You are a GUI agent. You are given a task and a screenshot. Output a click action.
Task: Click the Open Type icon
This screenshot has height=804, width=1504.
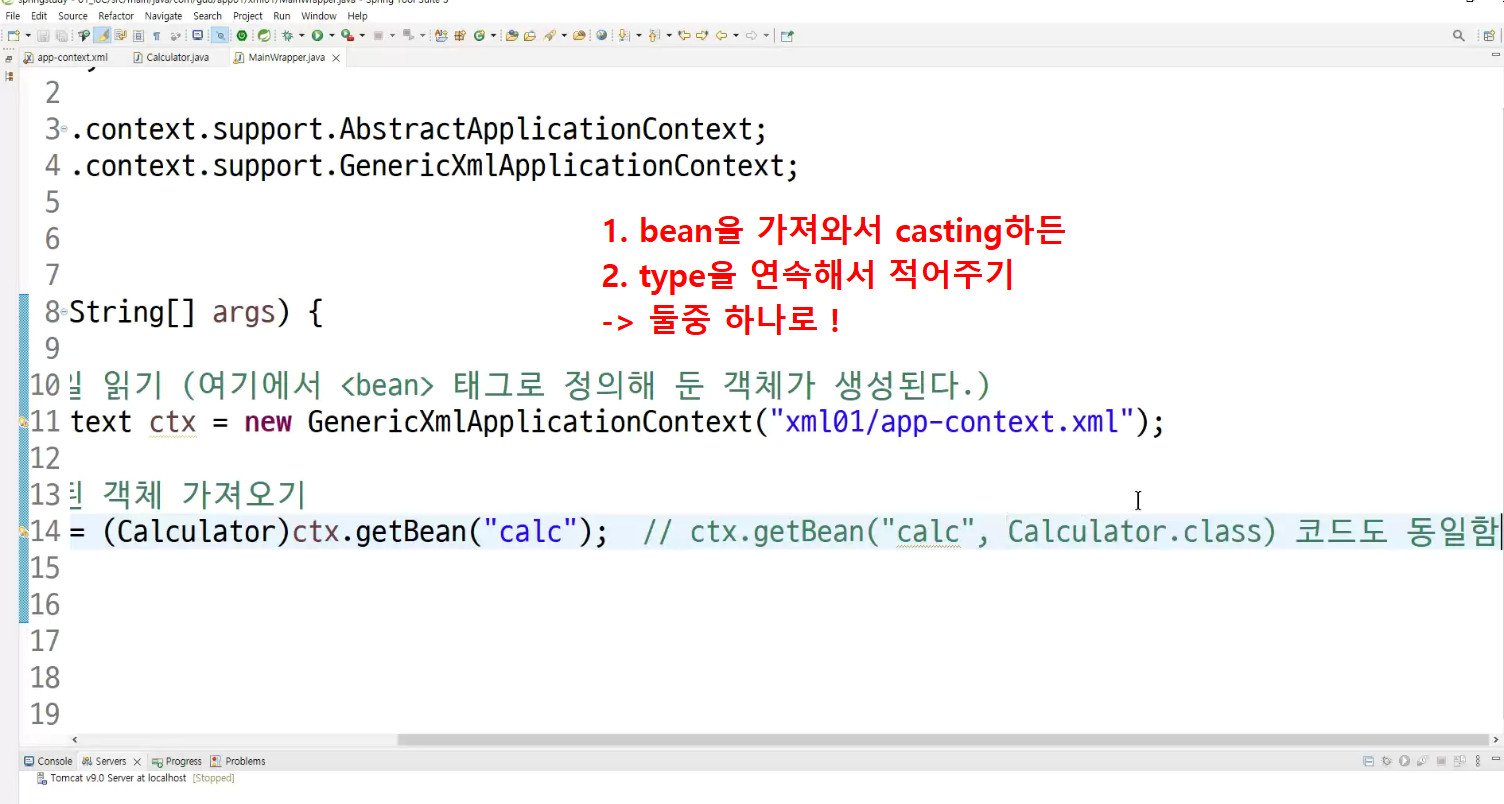pyautogui.click(x=512, y=35)
